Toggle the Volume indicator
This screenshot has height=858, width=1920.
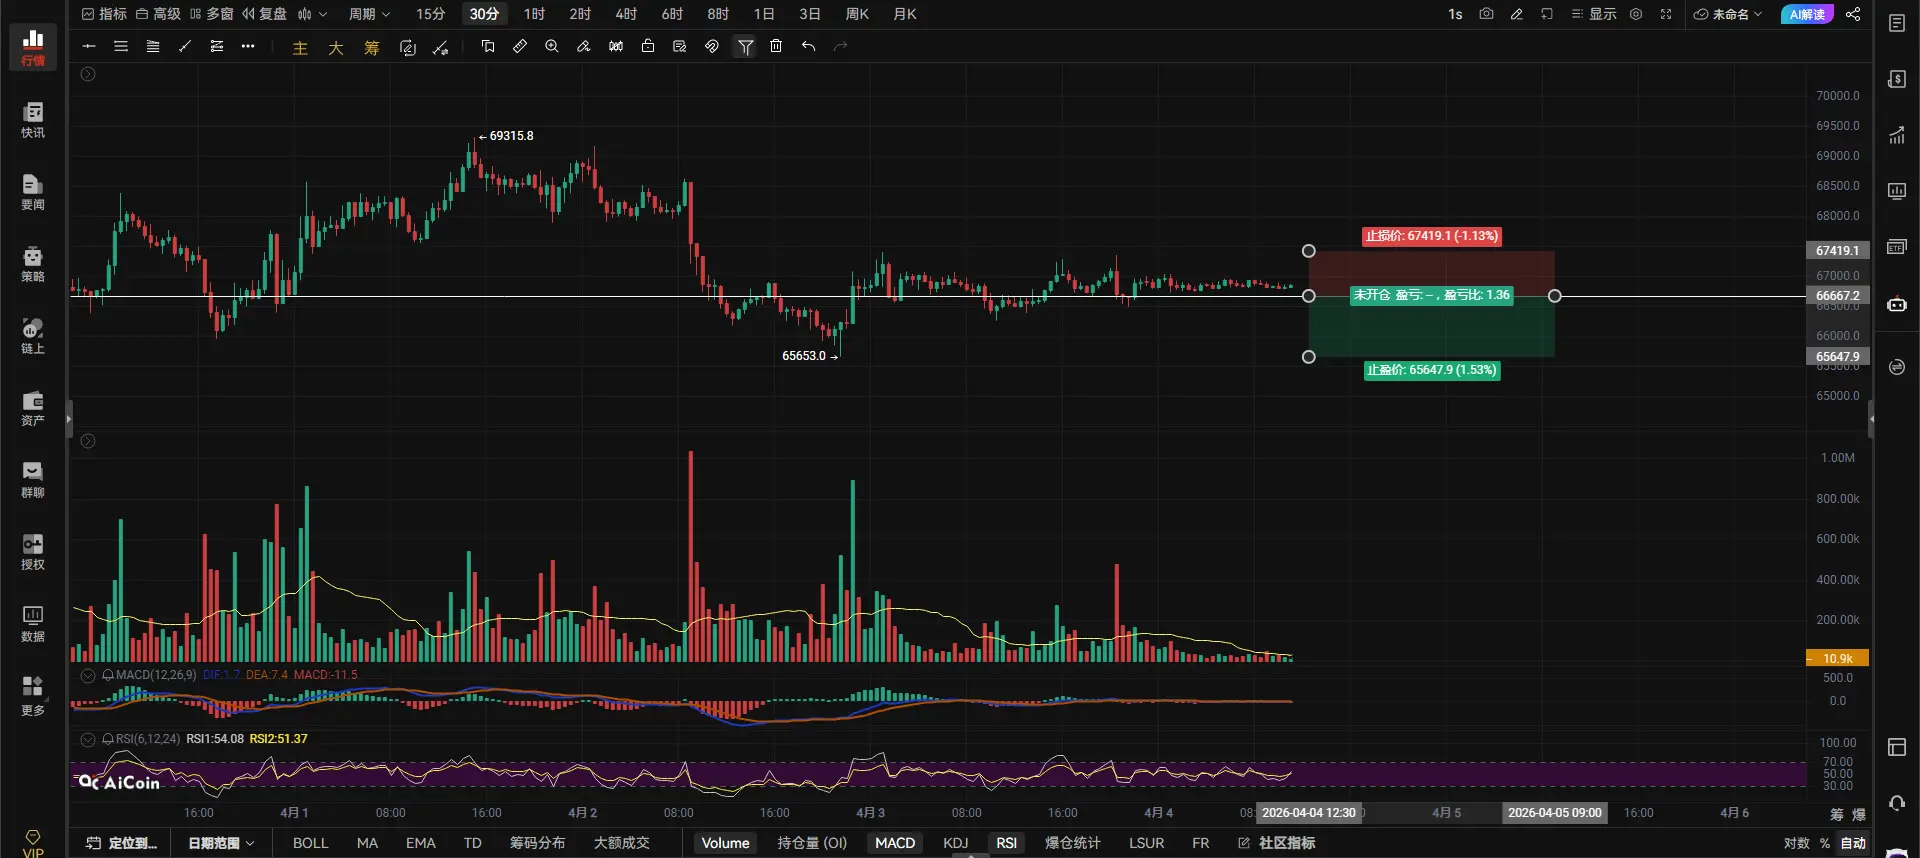725,843
